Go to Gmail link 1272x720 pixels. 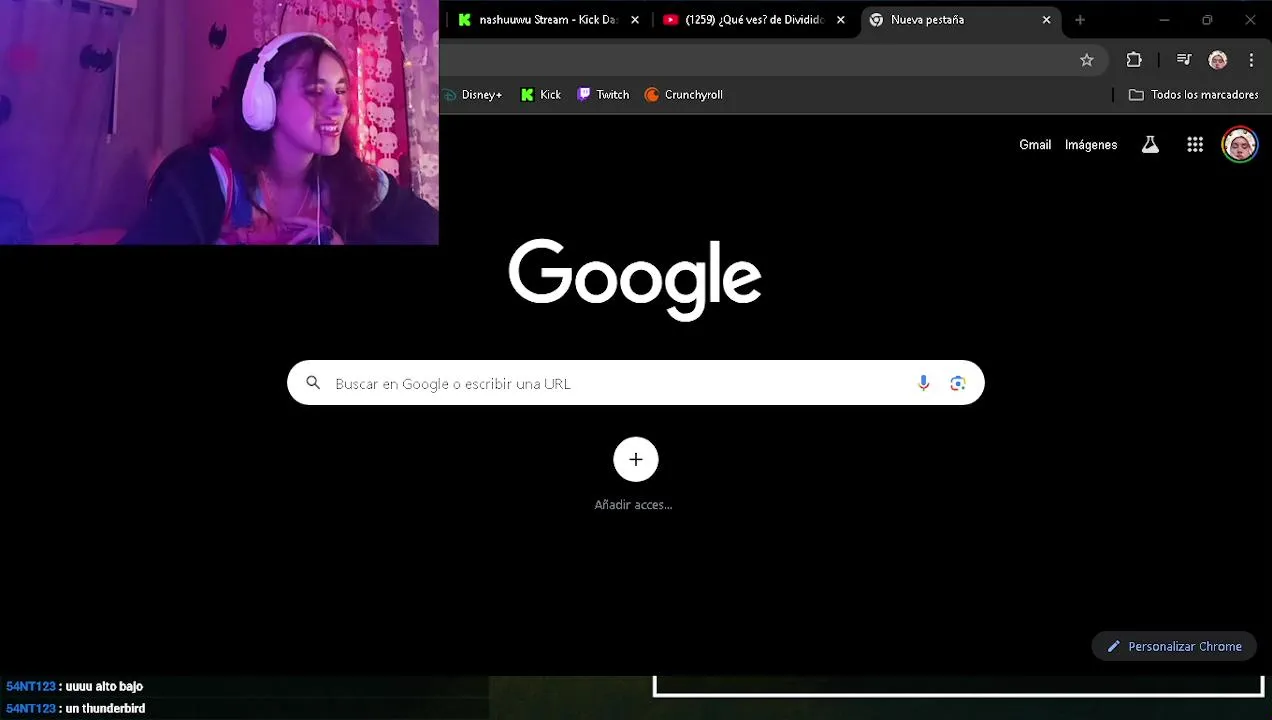pos(1035,145)
